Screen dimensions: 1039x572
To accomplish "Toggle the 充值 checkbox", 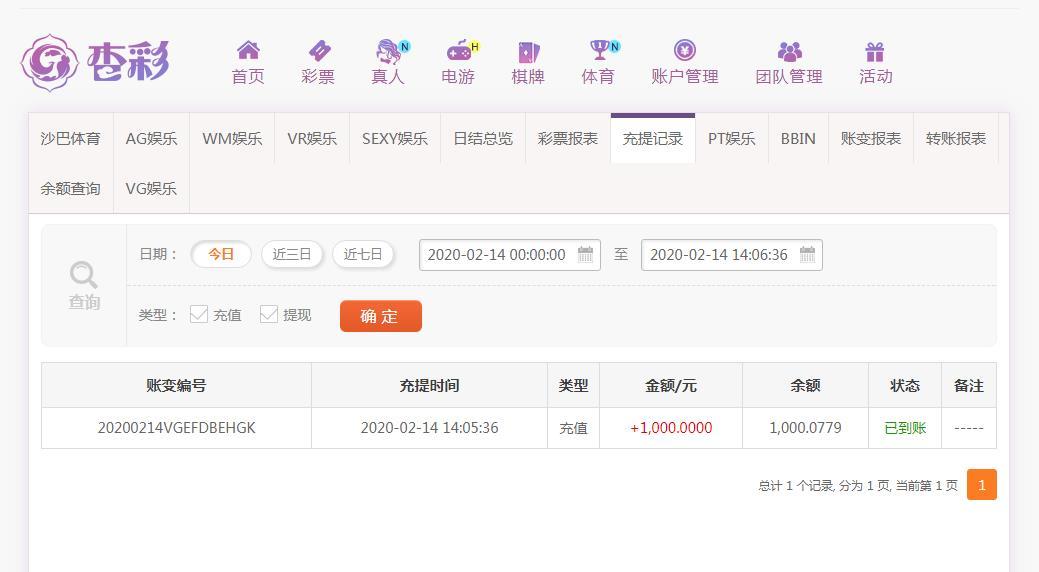I will click(x=199, y=314).
